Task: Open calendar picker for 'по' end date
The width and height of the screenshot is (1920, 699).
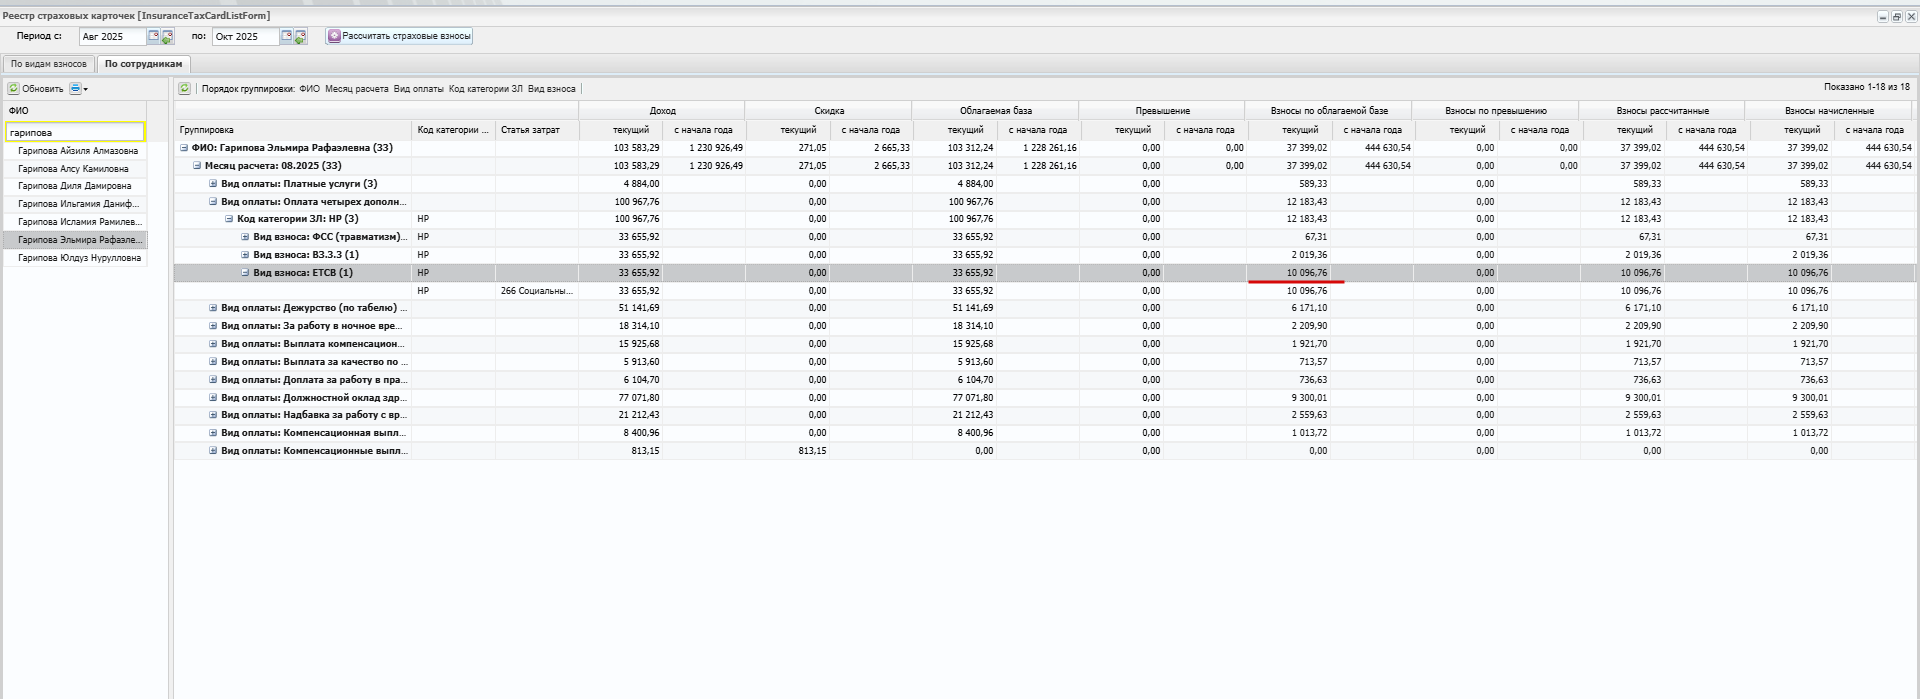Action: click(286, 36)
